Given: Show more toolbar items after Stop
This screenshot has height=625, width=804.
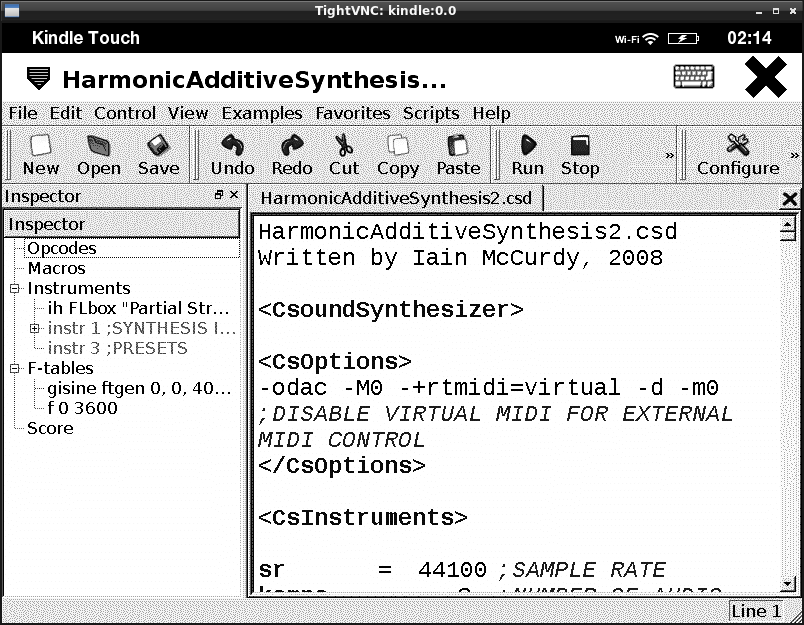Looking at the screenshot, I should coord(669,155).
